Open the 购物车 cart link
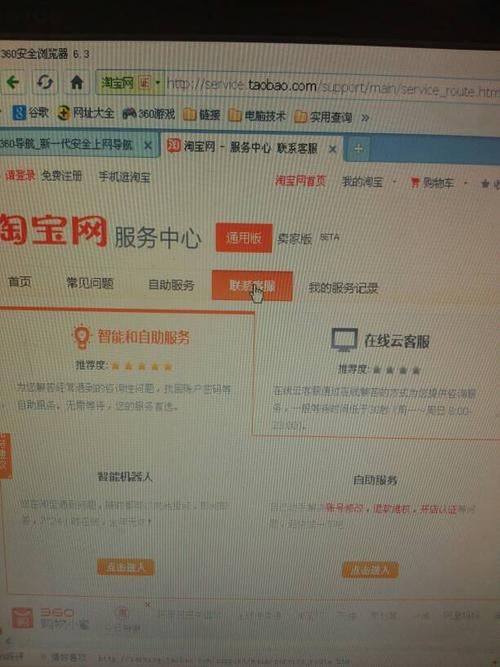Screen dimensions: 500x667 coord(433,183)
